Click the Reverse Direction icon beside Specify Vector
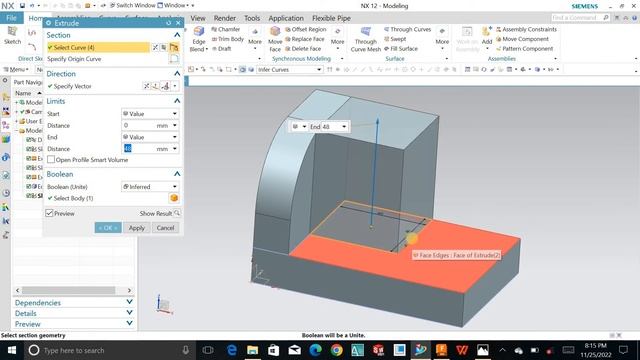The image size is (640, 360). 147,86
